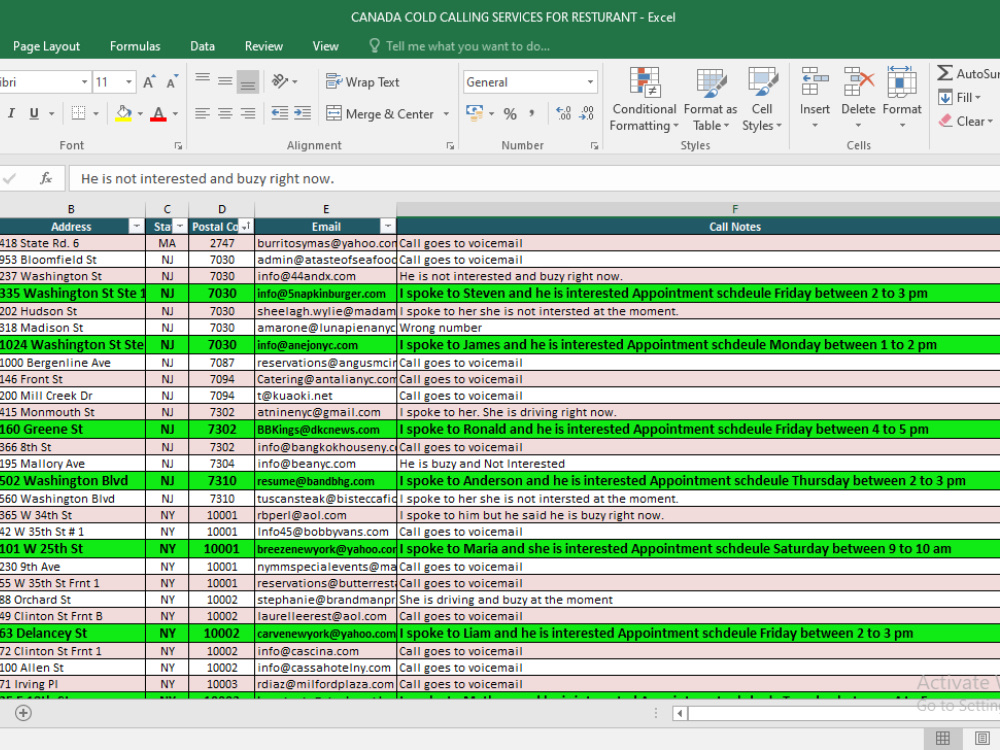Align text left
The height and width of the screenshot is (750, 1000).
click(x=203, y=114)
